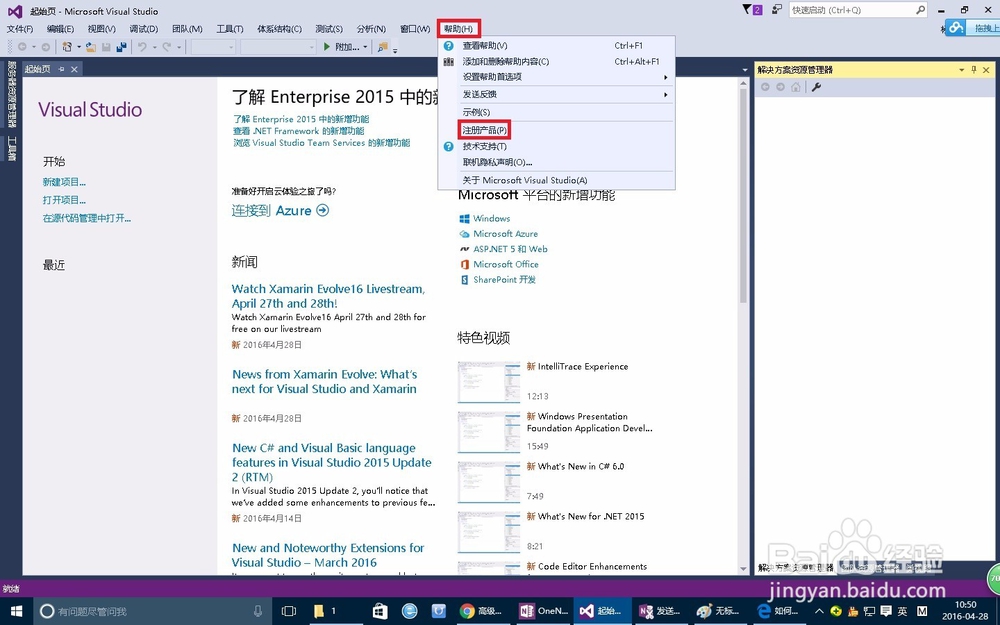
Task: Open the 服务器资源管理器 side tab
Action: [x=11, y=94]
